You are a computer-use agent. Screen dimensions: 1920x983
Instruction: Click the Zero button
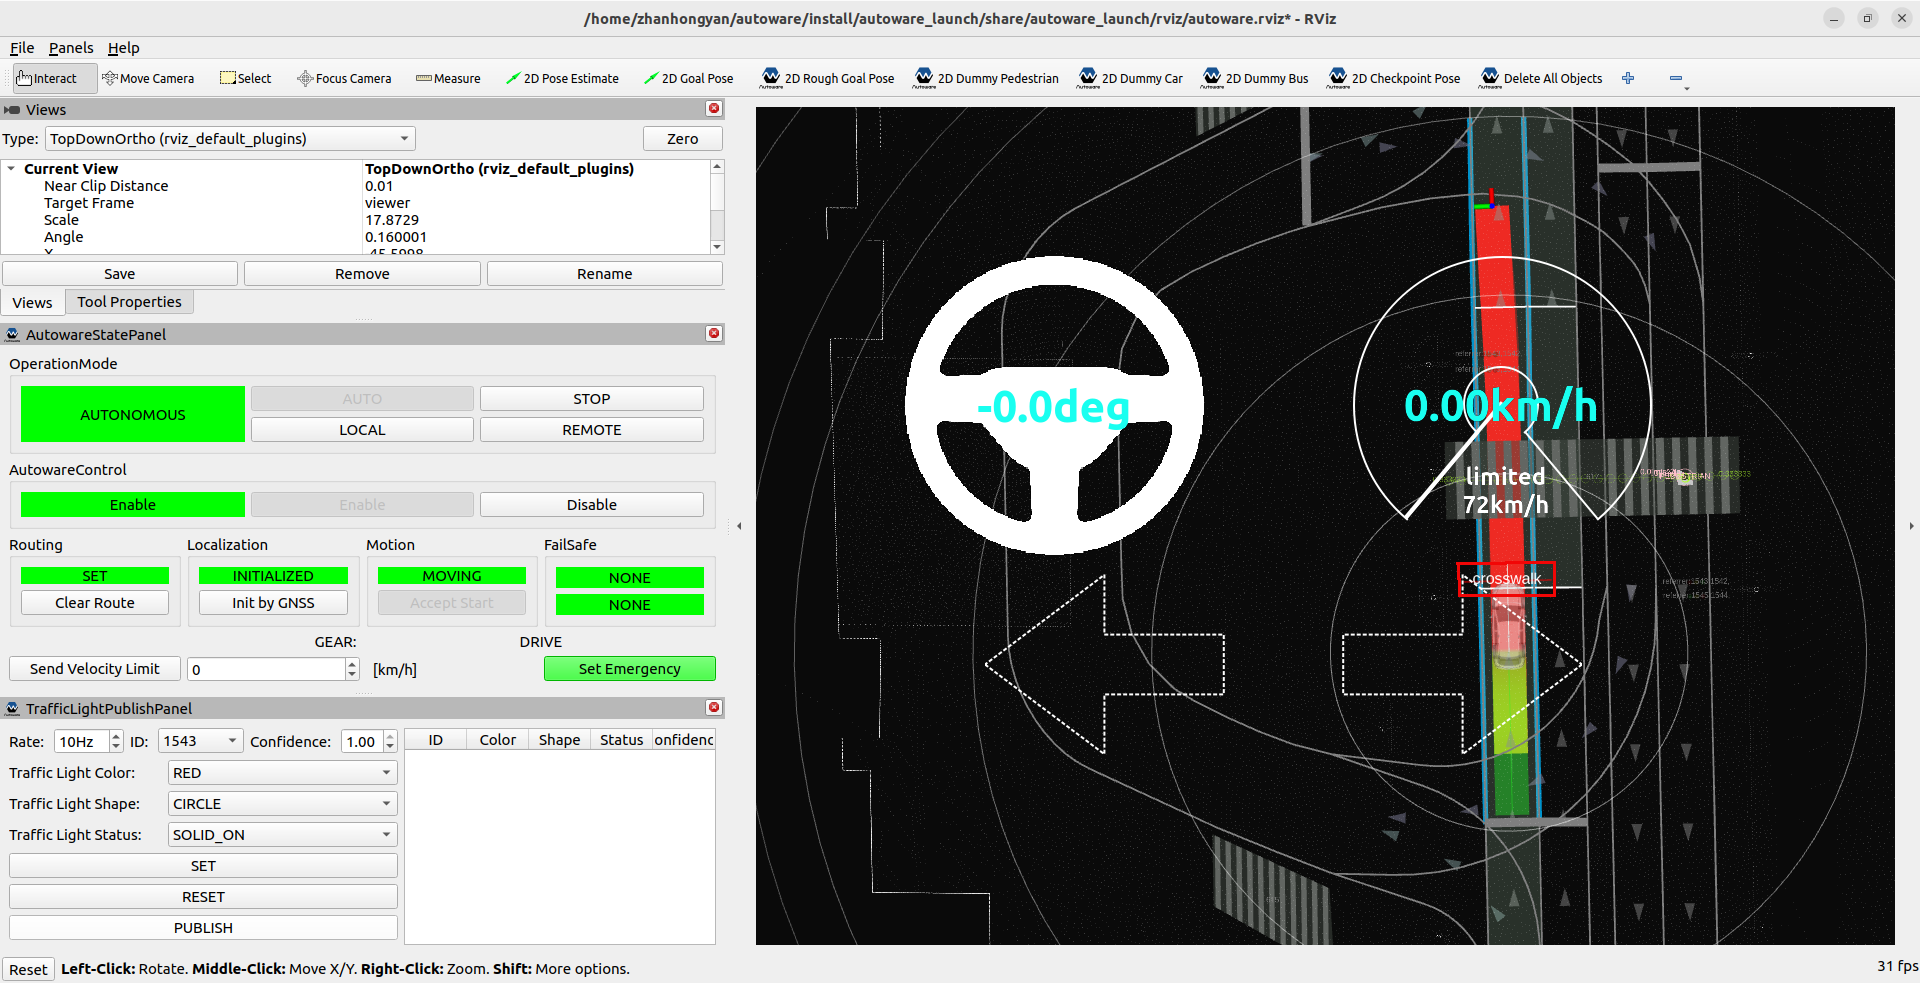(682, 139)
